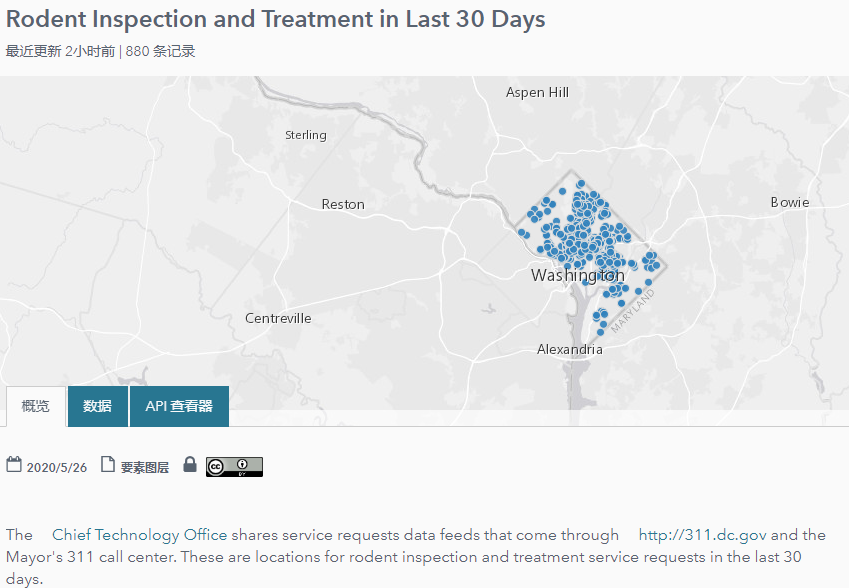Click the document icon next to 要素图层
The height and width of the screenshot is (588, 849).
point(108,465)
